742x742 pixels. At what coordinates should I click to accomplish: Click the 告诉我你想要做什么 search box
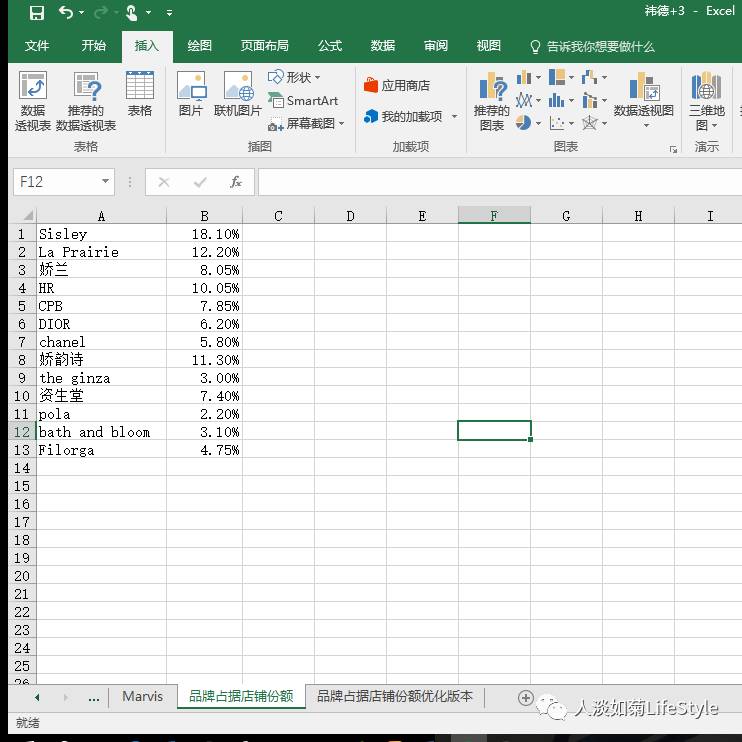[594, 46]
